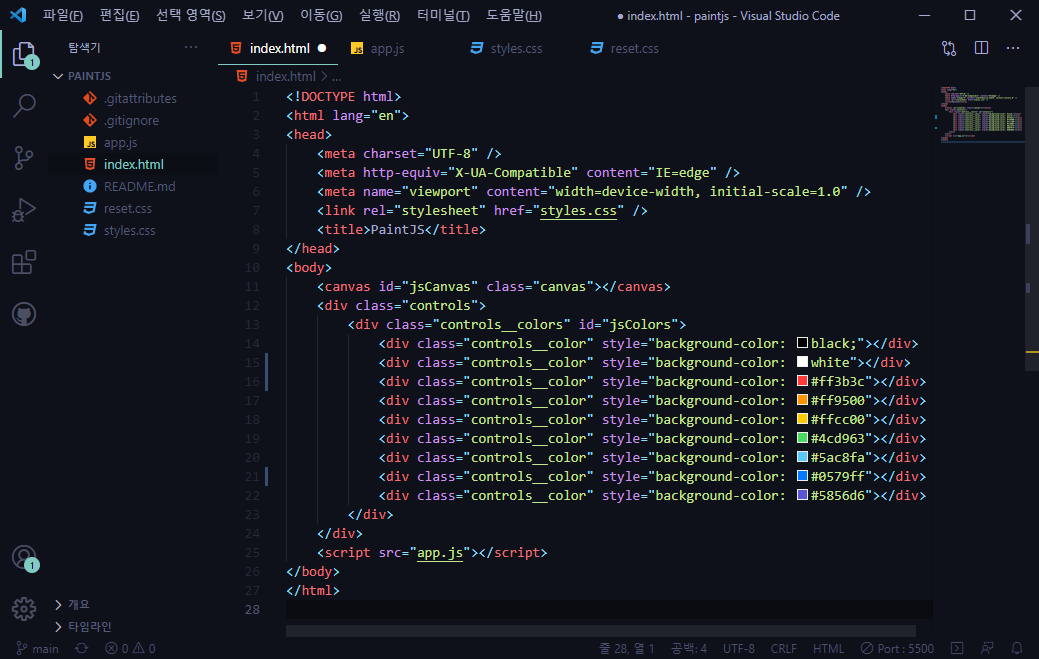Click the notifications bell in status bar
Image resolution: width=1039 pixels, height=659 pixels.
[x=1016, y=648]
